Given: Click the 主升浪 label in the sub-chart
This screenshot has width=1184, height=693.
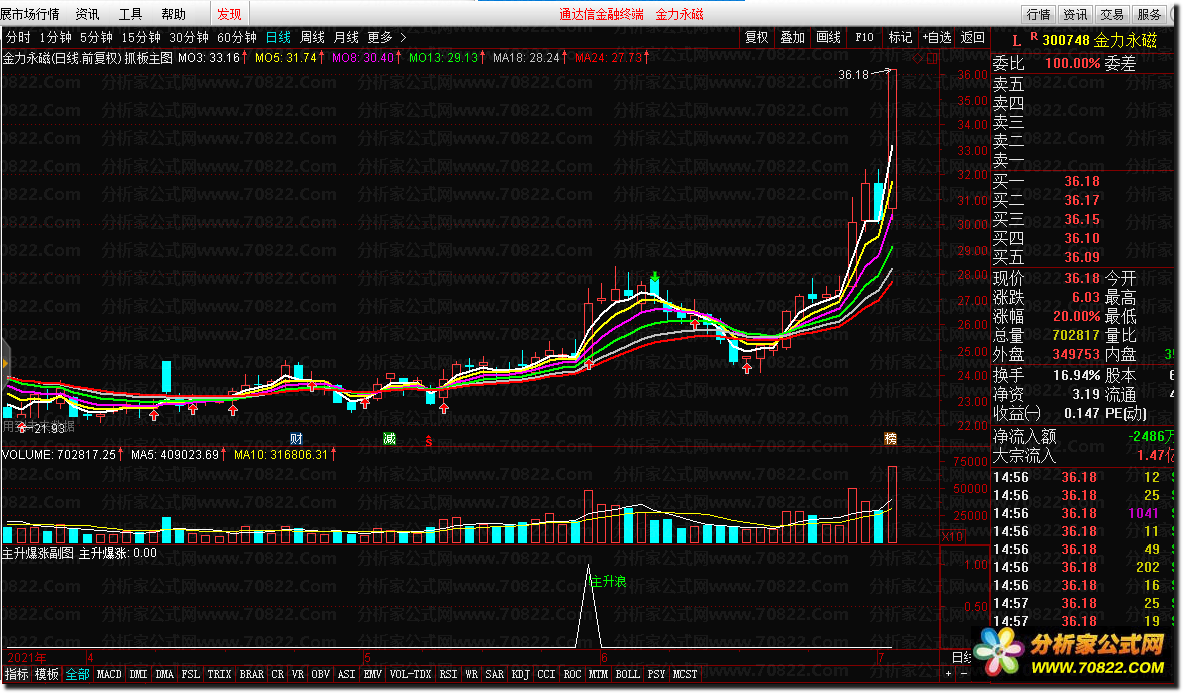Looking at the screenshot, I should [608, 581].
